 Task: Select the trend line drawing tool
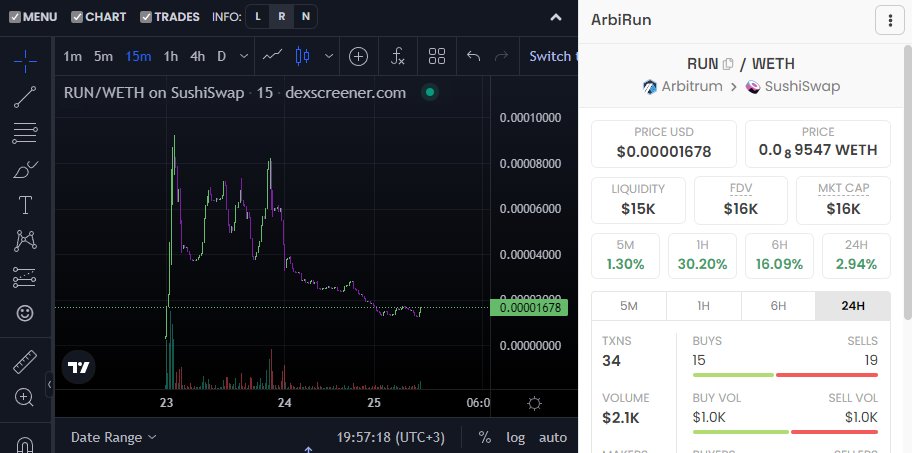[x=25, y=97]
